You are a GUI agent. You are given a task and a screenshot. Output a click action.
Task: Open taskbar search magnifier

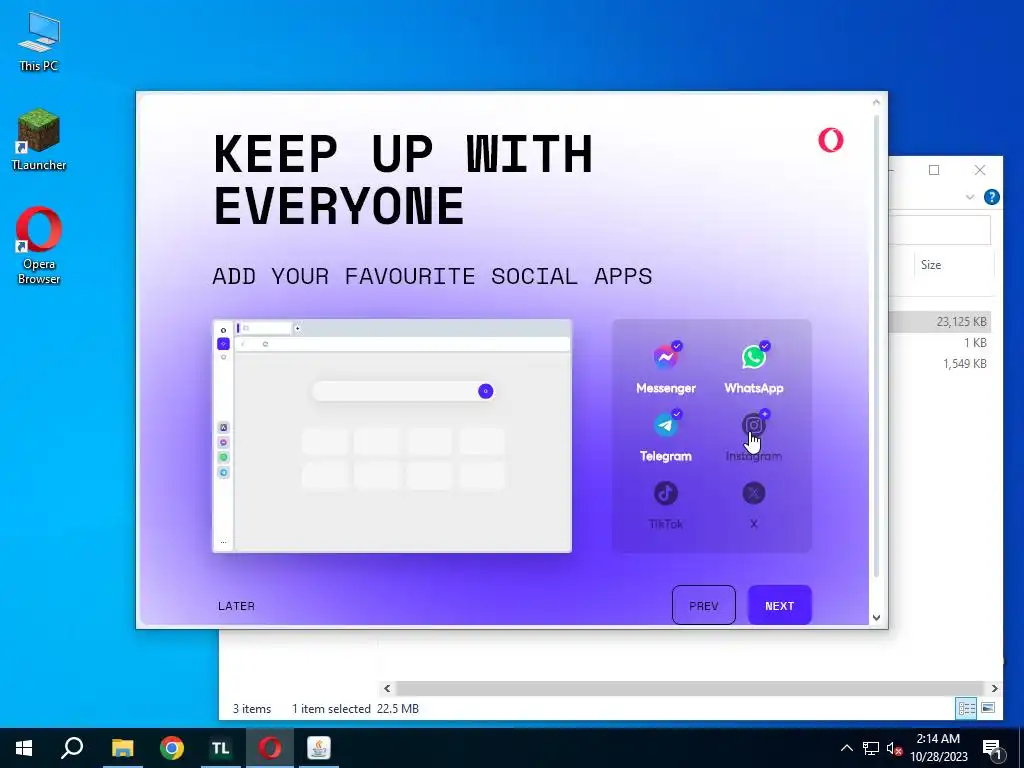(x=72, y=748)
